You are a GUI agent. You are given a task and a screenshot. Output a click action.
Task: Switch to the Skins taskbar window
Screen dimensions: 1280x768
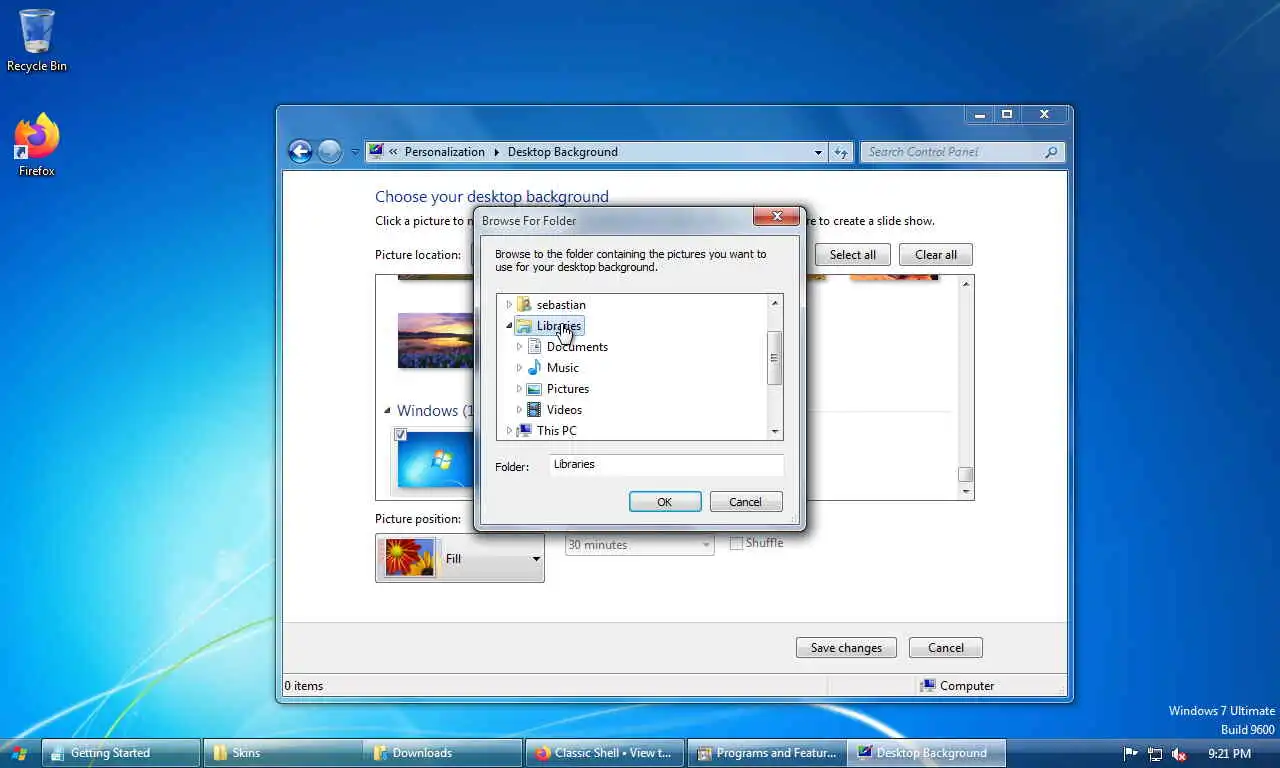click(283, 753)
